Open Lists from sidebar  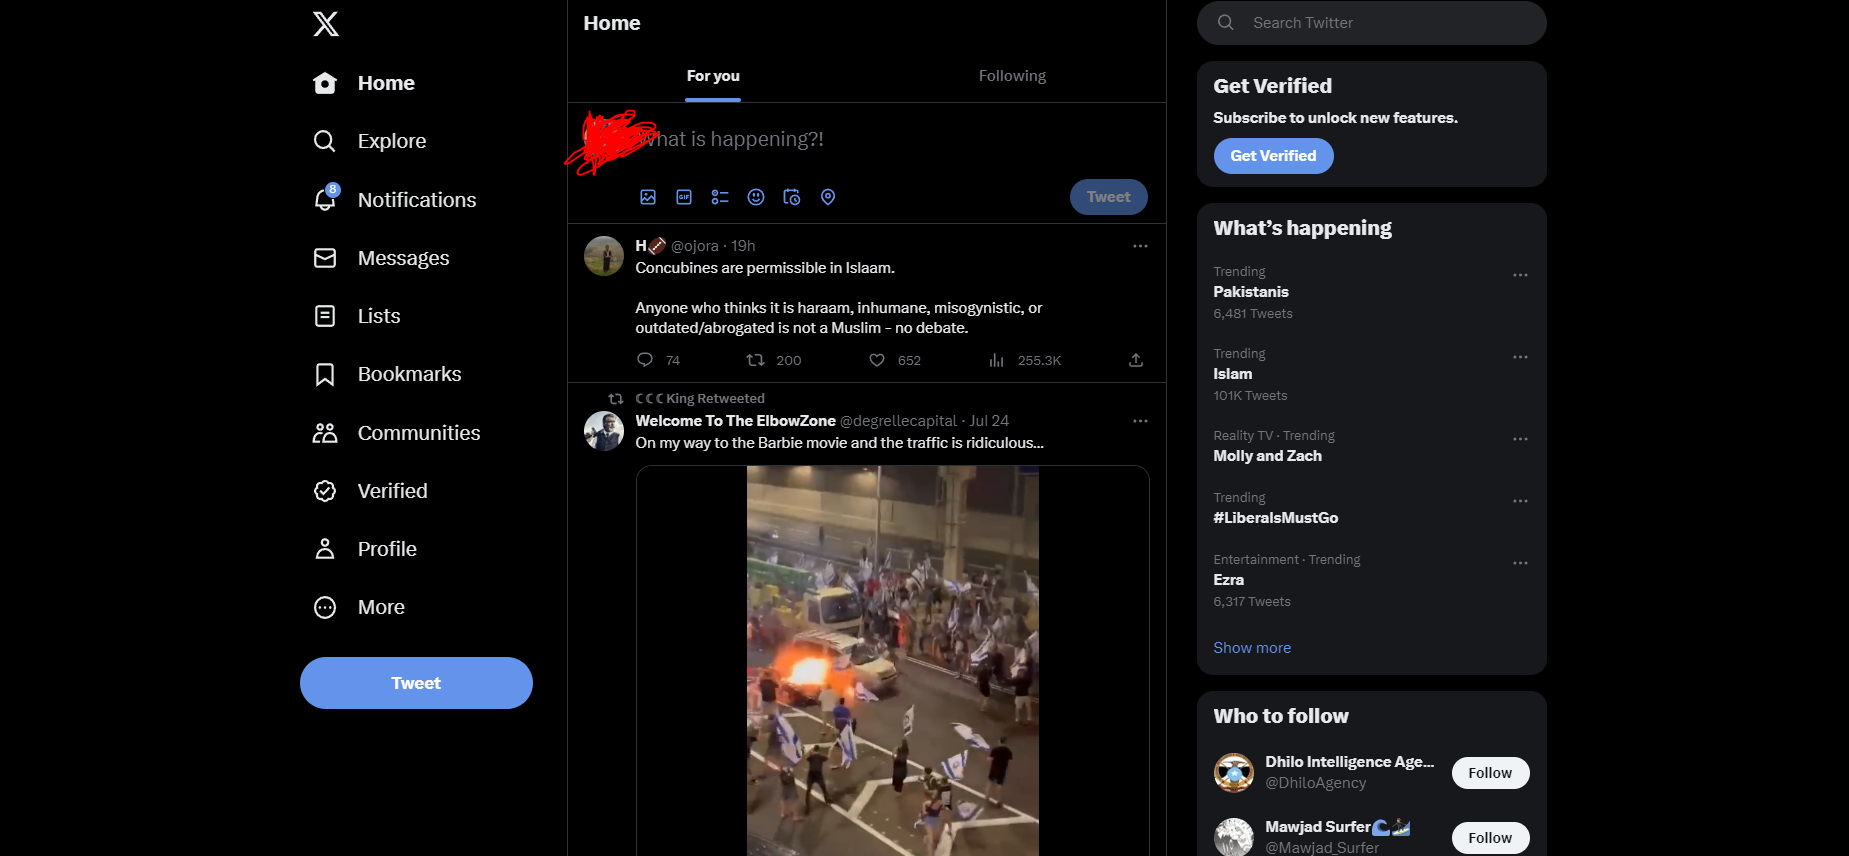[357, 316]
